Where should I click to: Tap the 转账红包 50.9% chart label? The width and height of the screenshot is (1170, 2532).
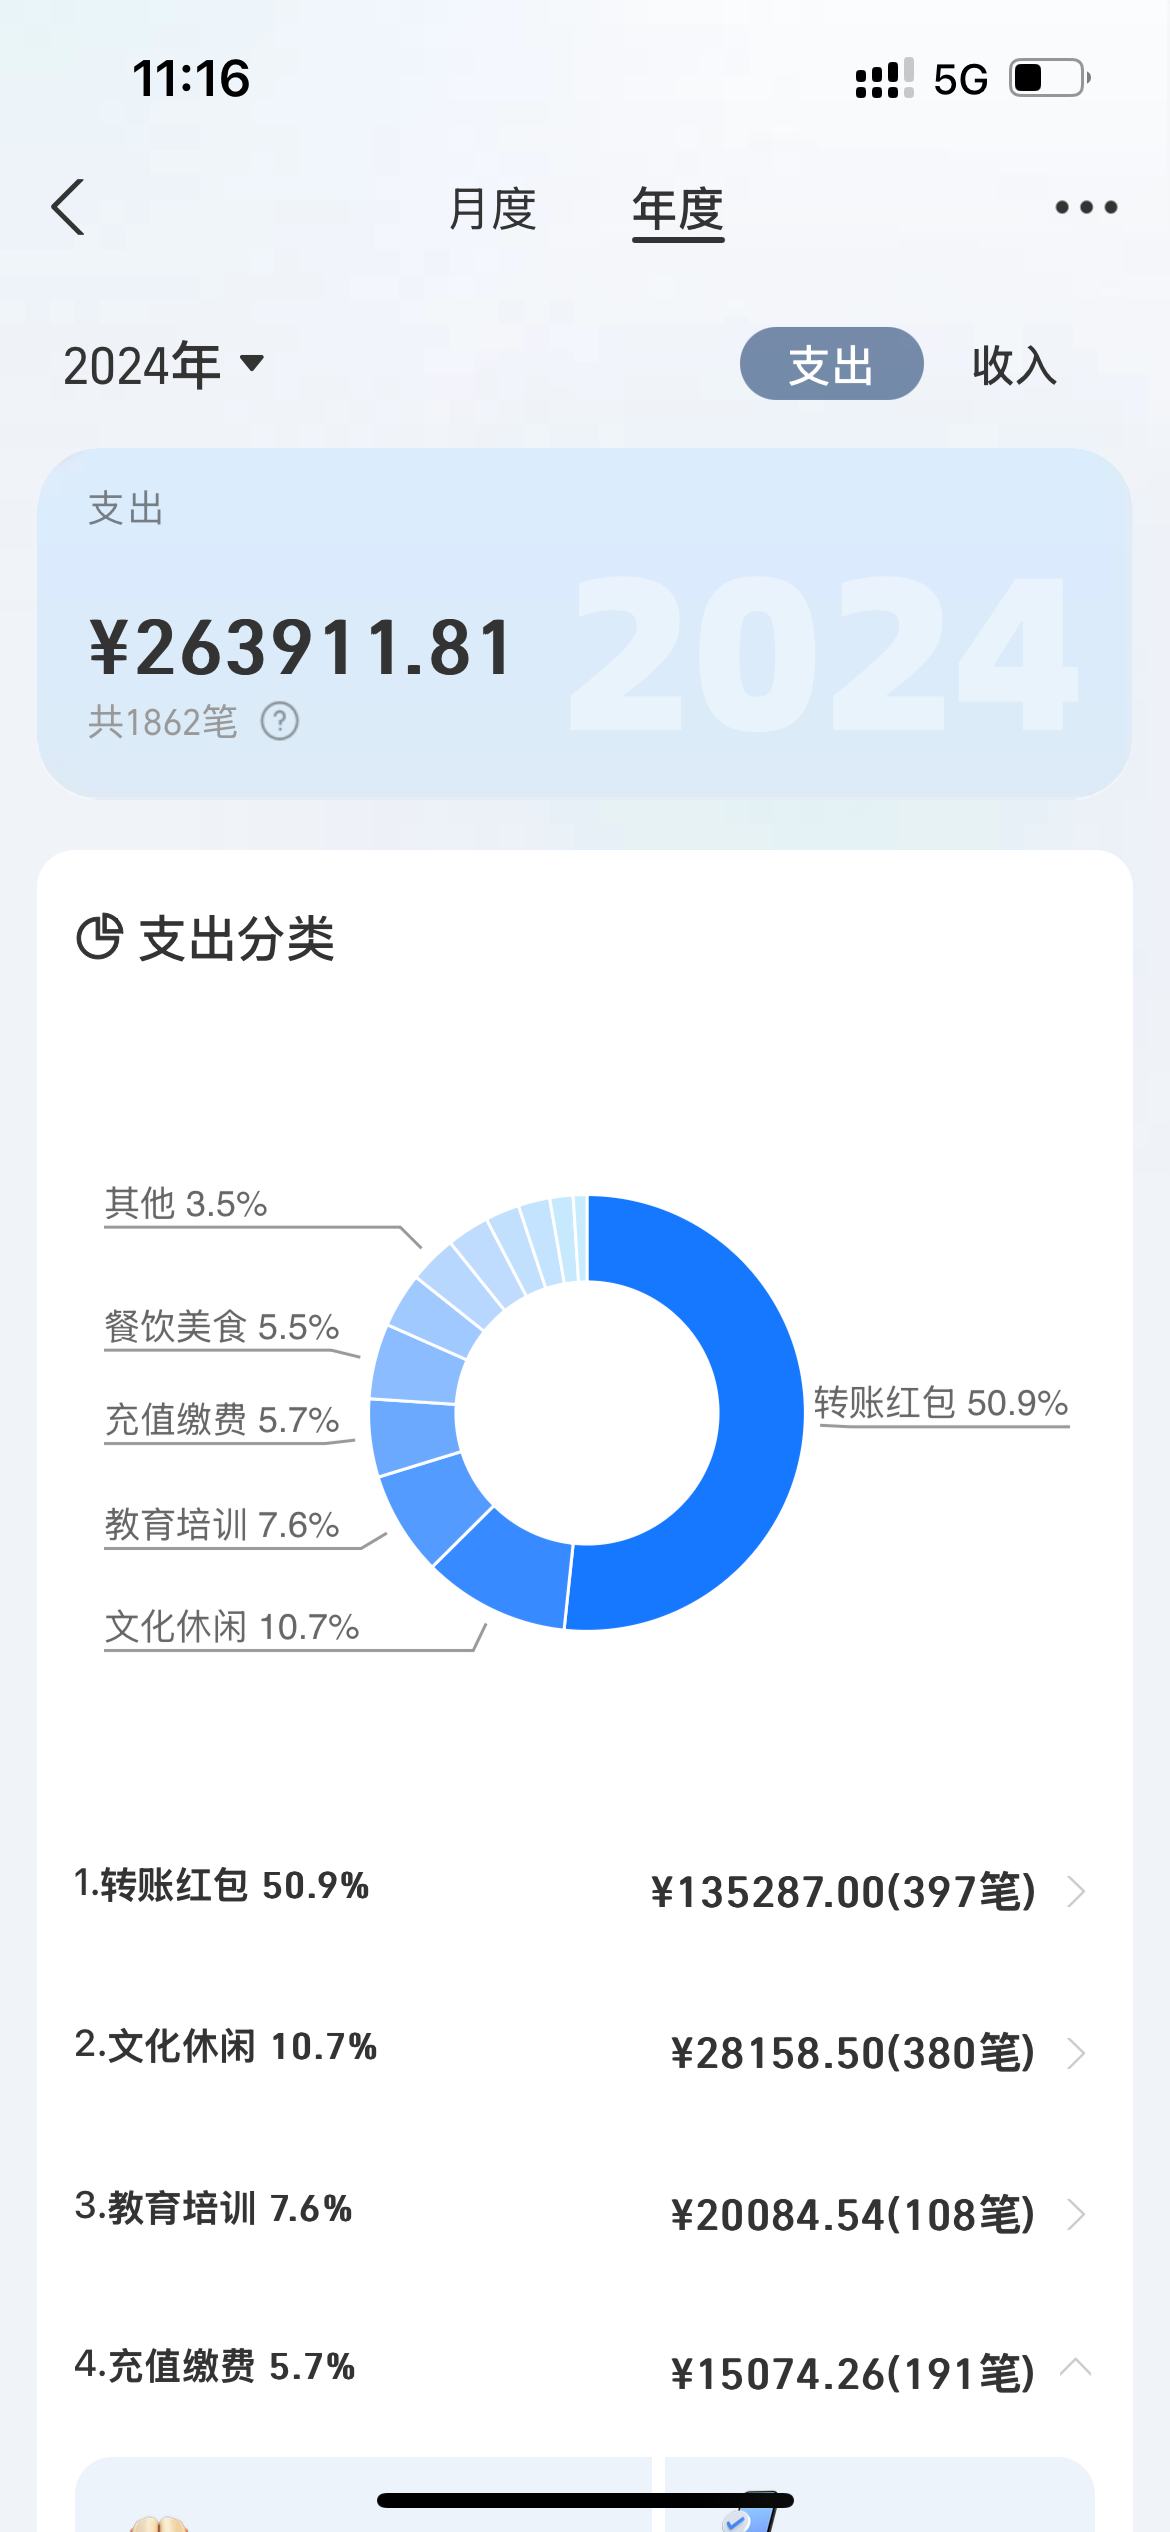tap(941, 1403)
